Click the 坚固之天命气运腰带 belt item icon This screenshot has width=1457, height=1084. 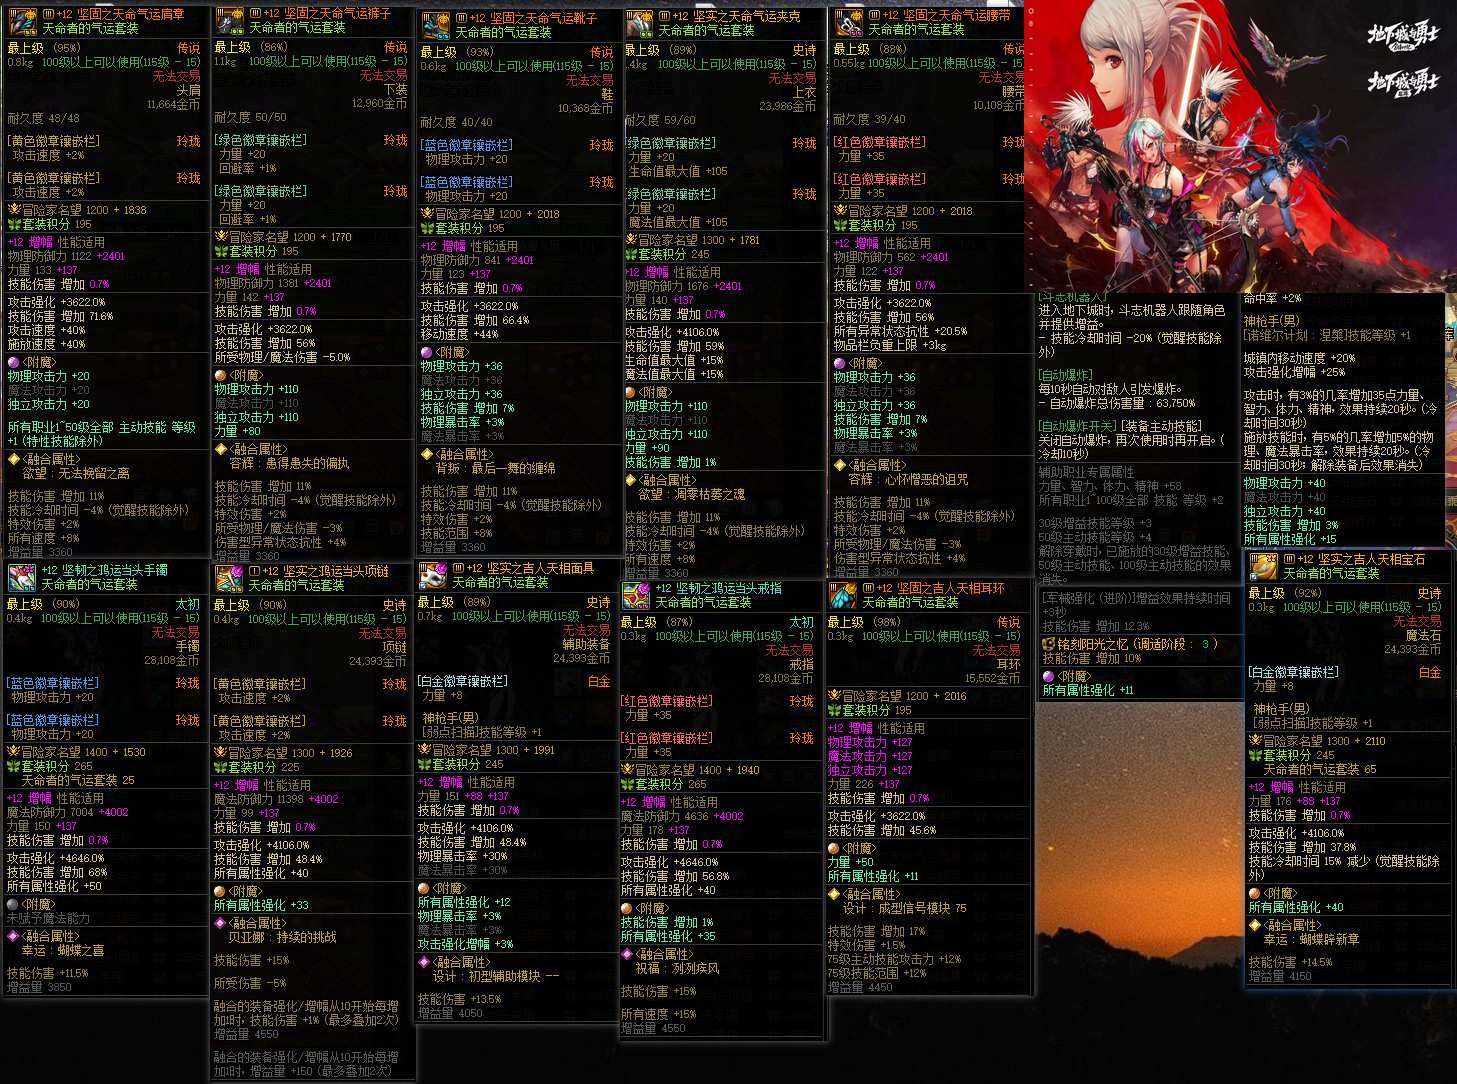848,22
